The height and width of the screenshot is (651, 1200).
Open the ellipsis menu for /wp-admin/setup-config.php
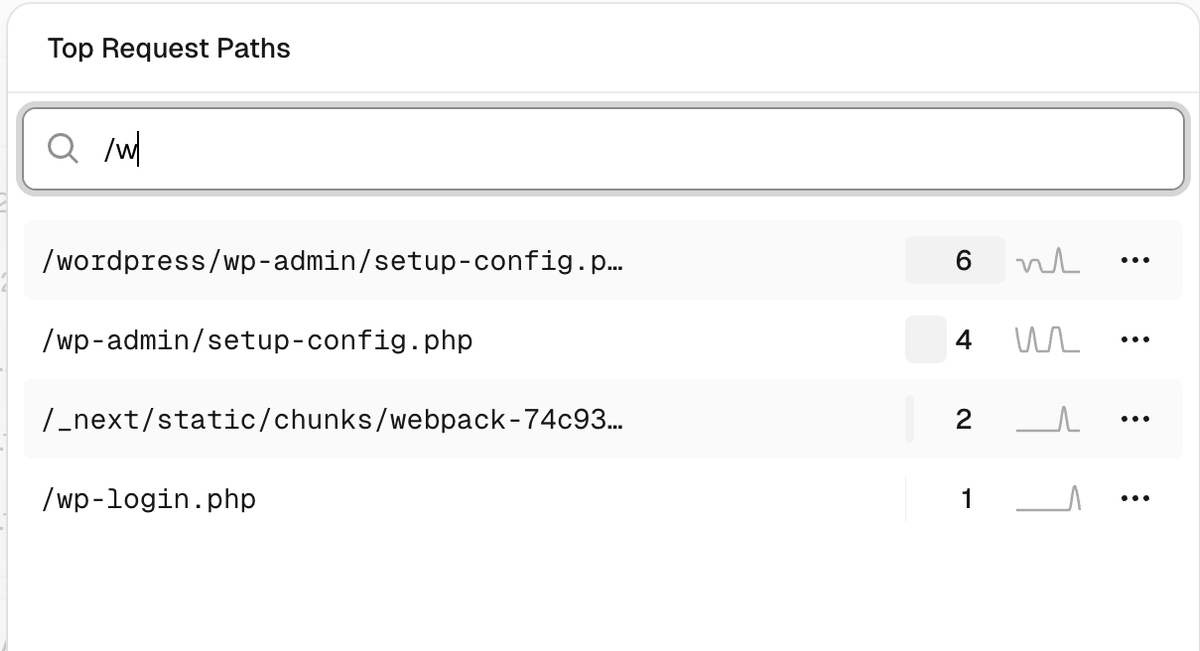[1135, 340]
